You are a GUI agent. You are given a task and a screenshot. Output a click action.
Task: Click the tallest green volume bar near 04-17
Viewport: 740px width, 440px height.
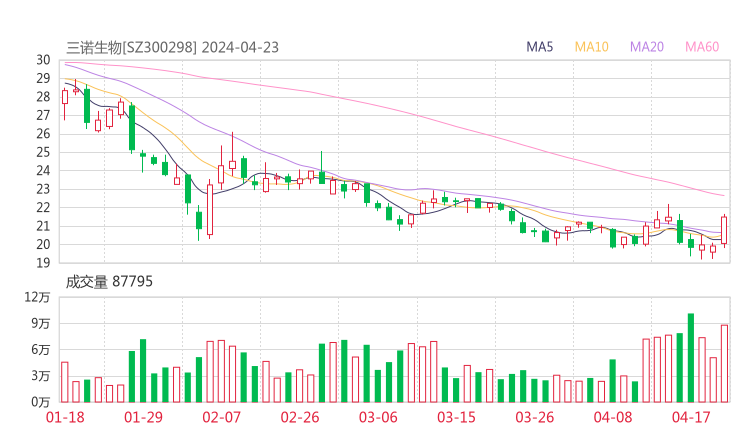[x=691, y=358]
